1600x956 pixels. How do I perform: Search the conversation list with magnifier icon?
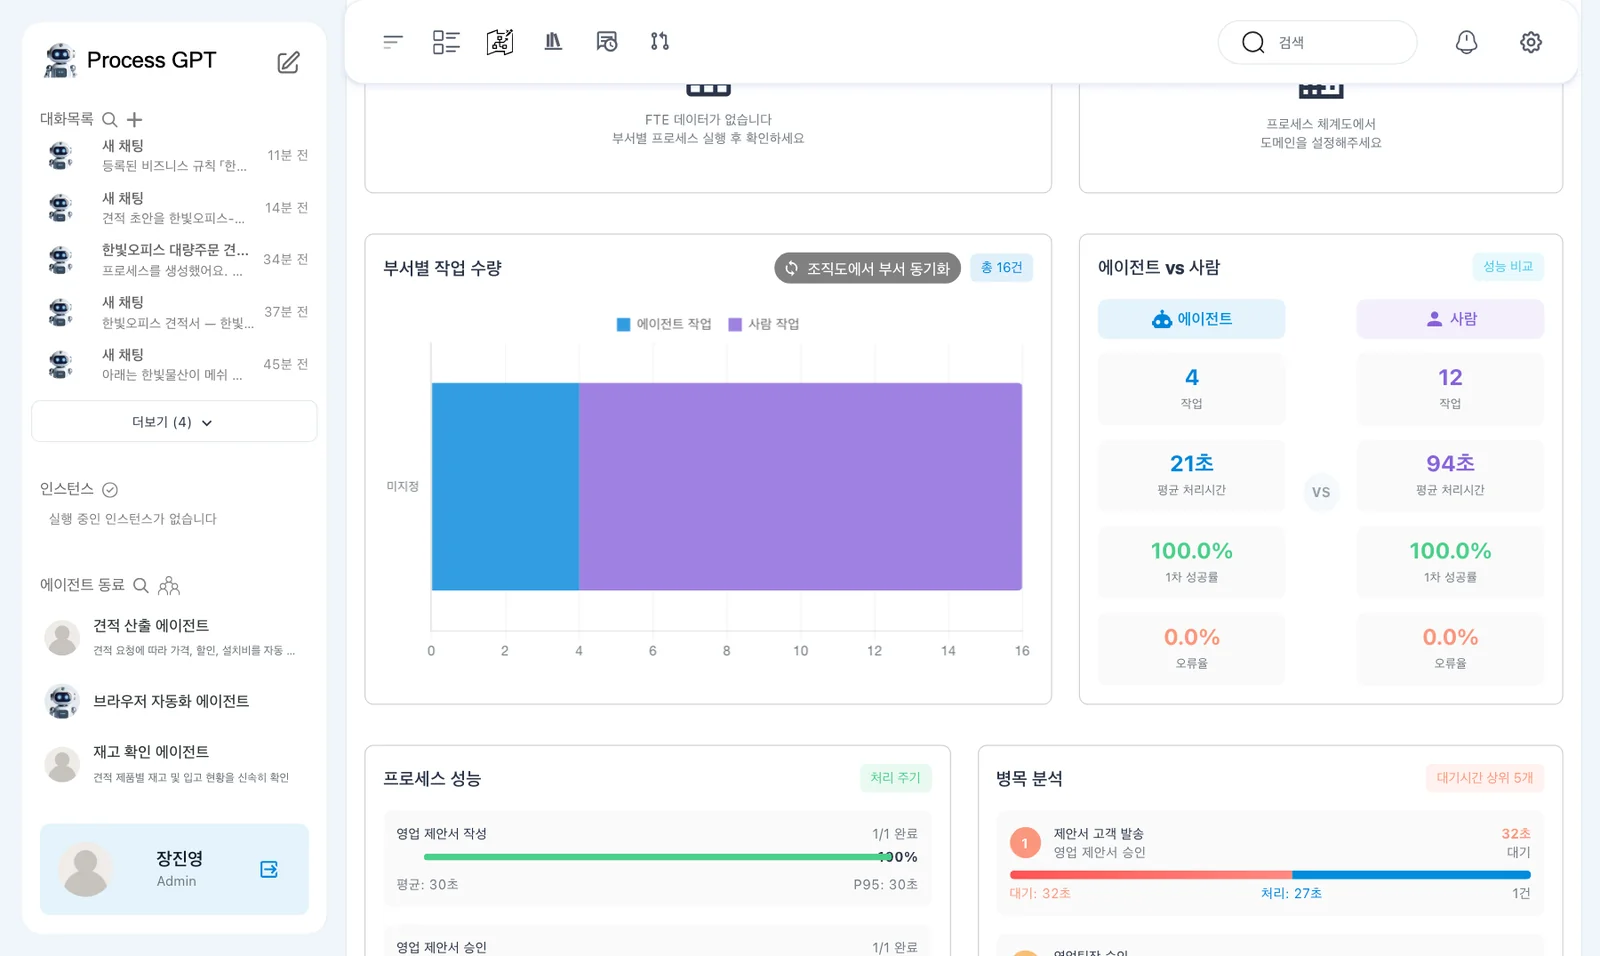pos(110,119)
